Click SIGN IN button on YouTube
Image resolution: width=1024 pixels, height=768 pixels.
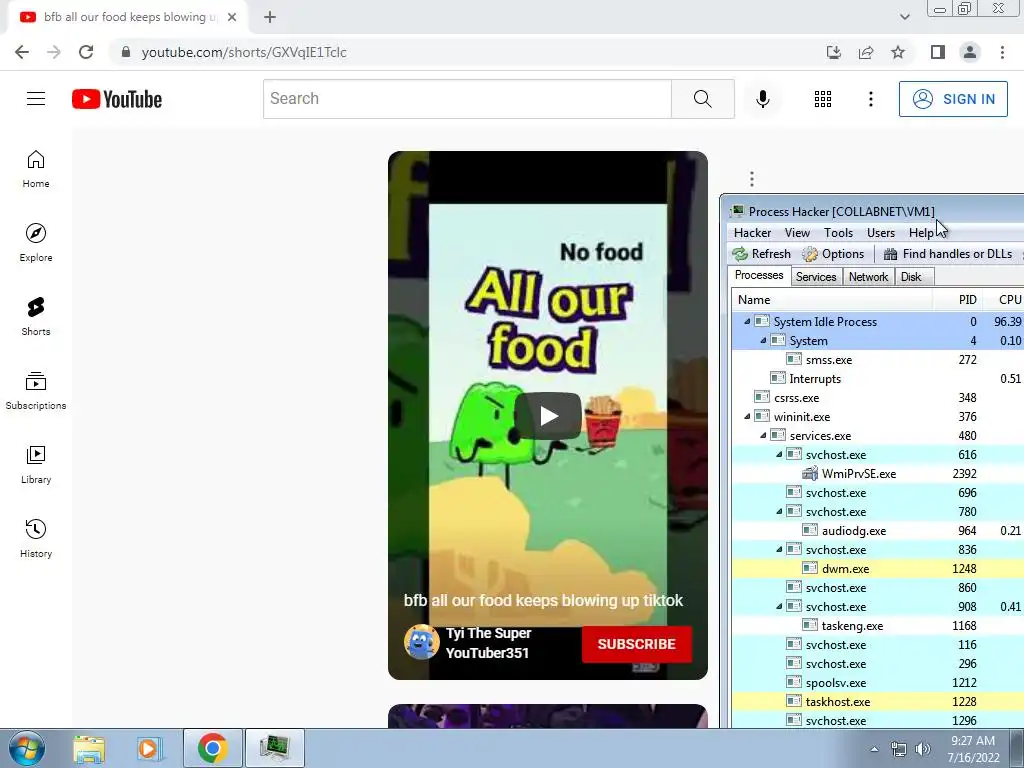(x=953, y=99)
